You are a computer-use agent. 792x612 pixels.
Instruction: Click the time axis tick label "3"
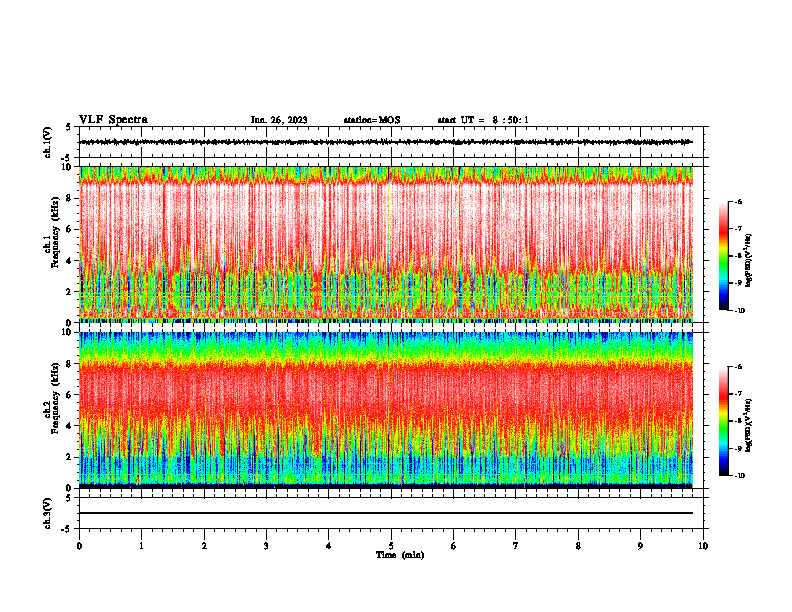pos(266,546)
